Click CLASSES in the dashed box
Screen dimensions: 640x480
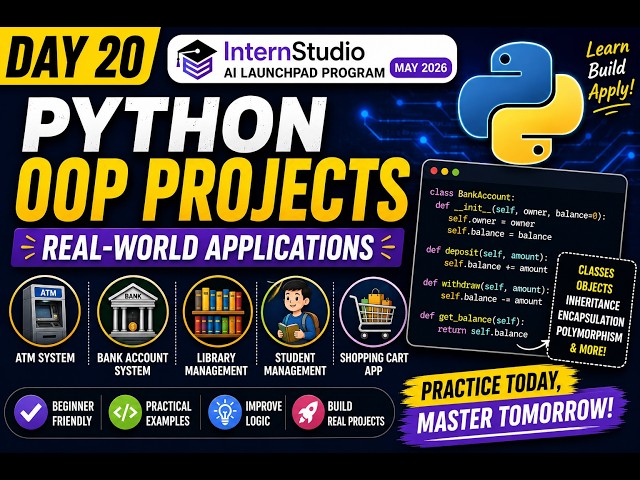[x=596, y=271]
